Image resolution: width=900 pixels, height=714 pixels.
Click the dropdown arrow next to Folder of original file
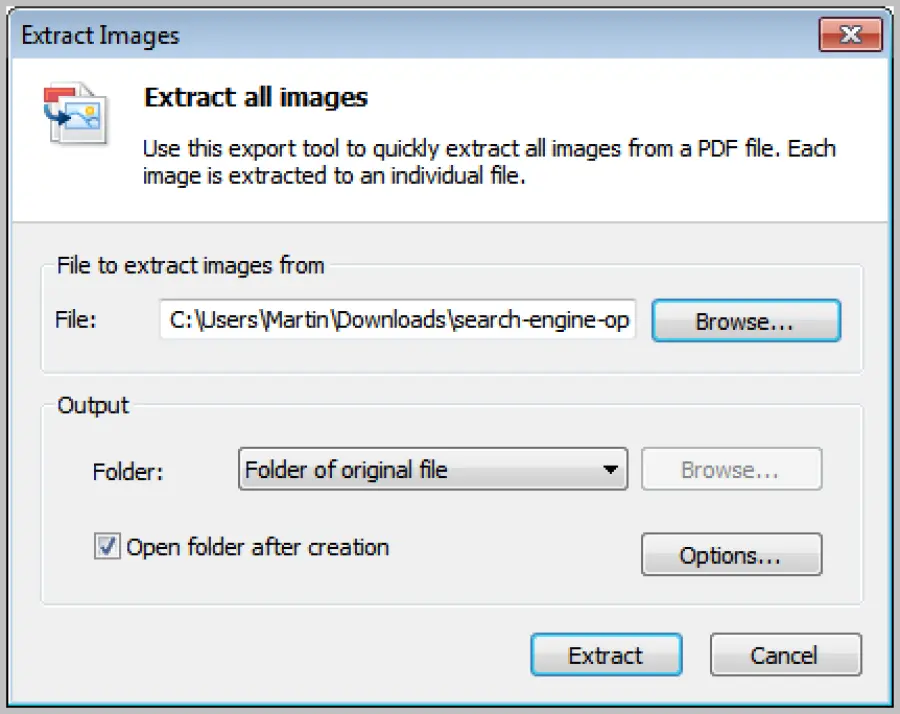tap(613, 469)
